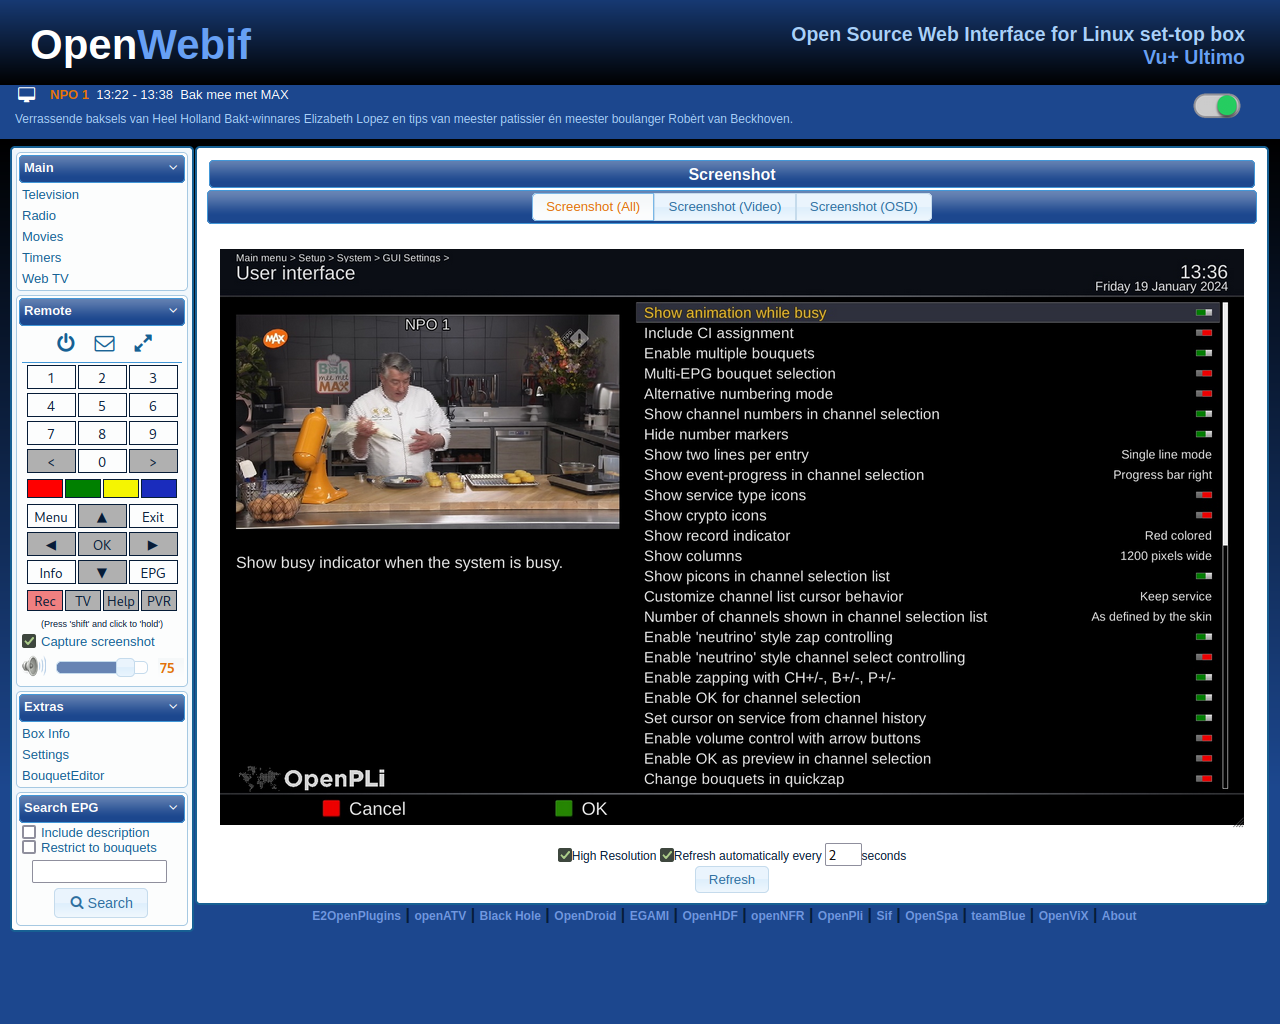Collapse the Remote panel chevron
Screen dimensions: 1280x1024
[173, 311]
